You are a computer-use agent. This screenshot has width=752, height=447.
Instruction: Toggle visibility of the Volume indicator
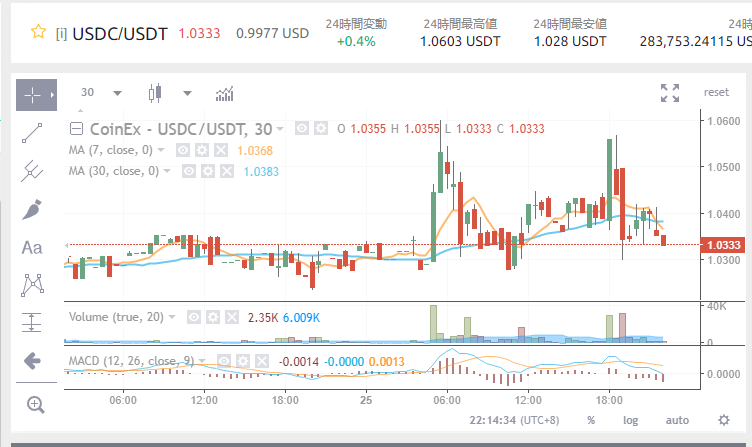click(195, 317)
